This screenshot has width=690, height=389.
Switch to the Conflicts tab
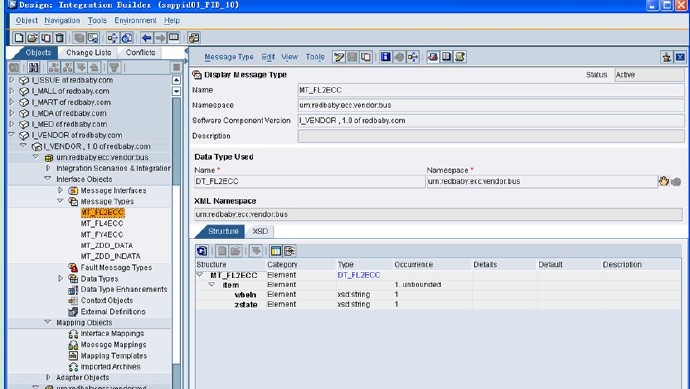tap(140, 52)
